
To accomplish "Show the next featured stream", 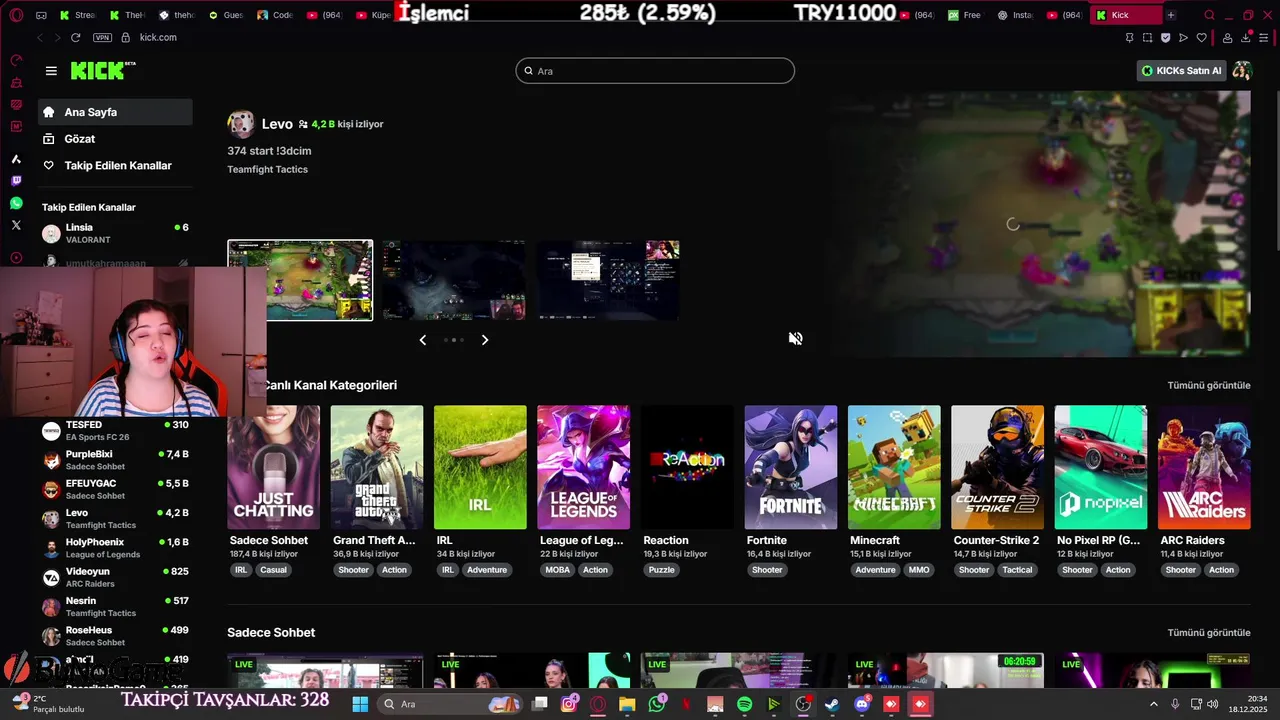I will coord(485,340).
